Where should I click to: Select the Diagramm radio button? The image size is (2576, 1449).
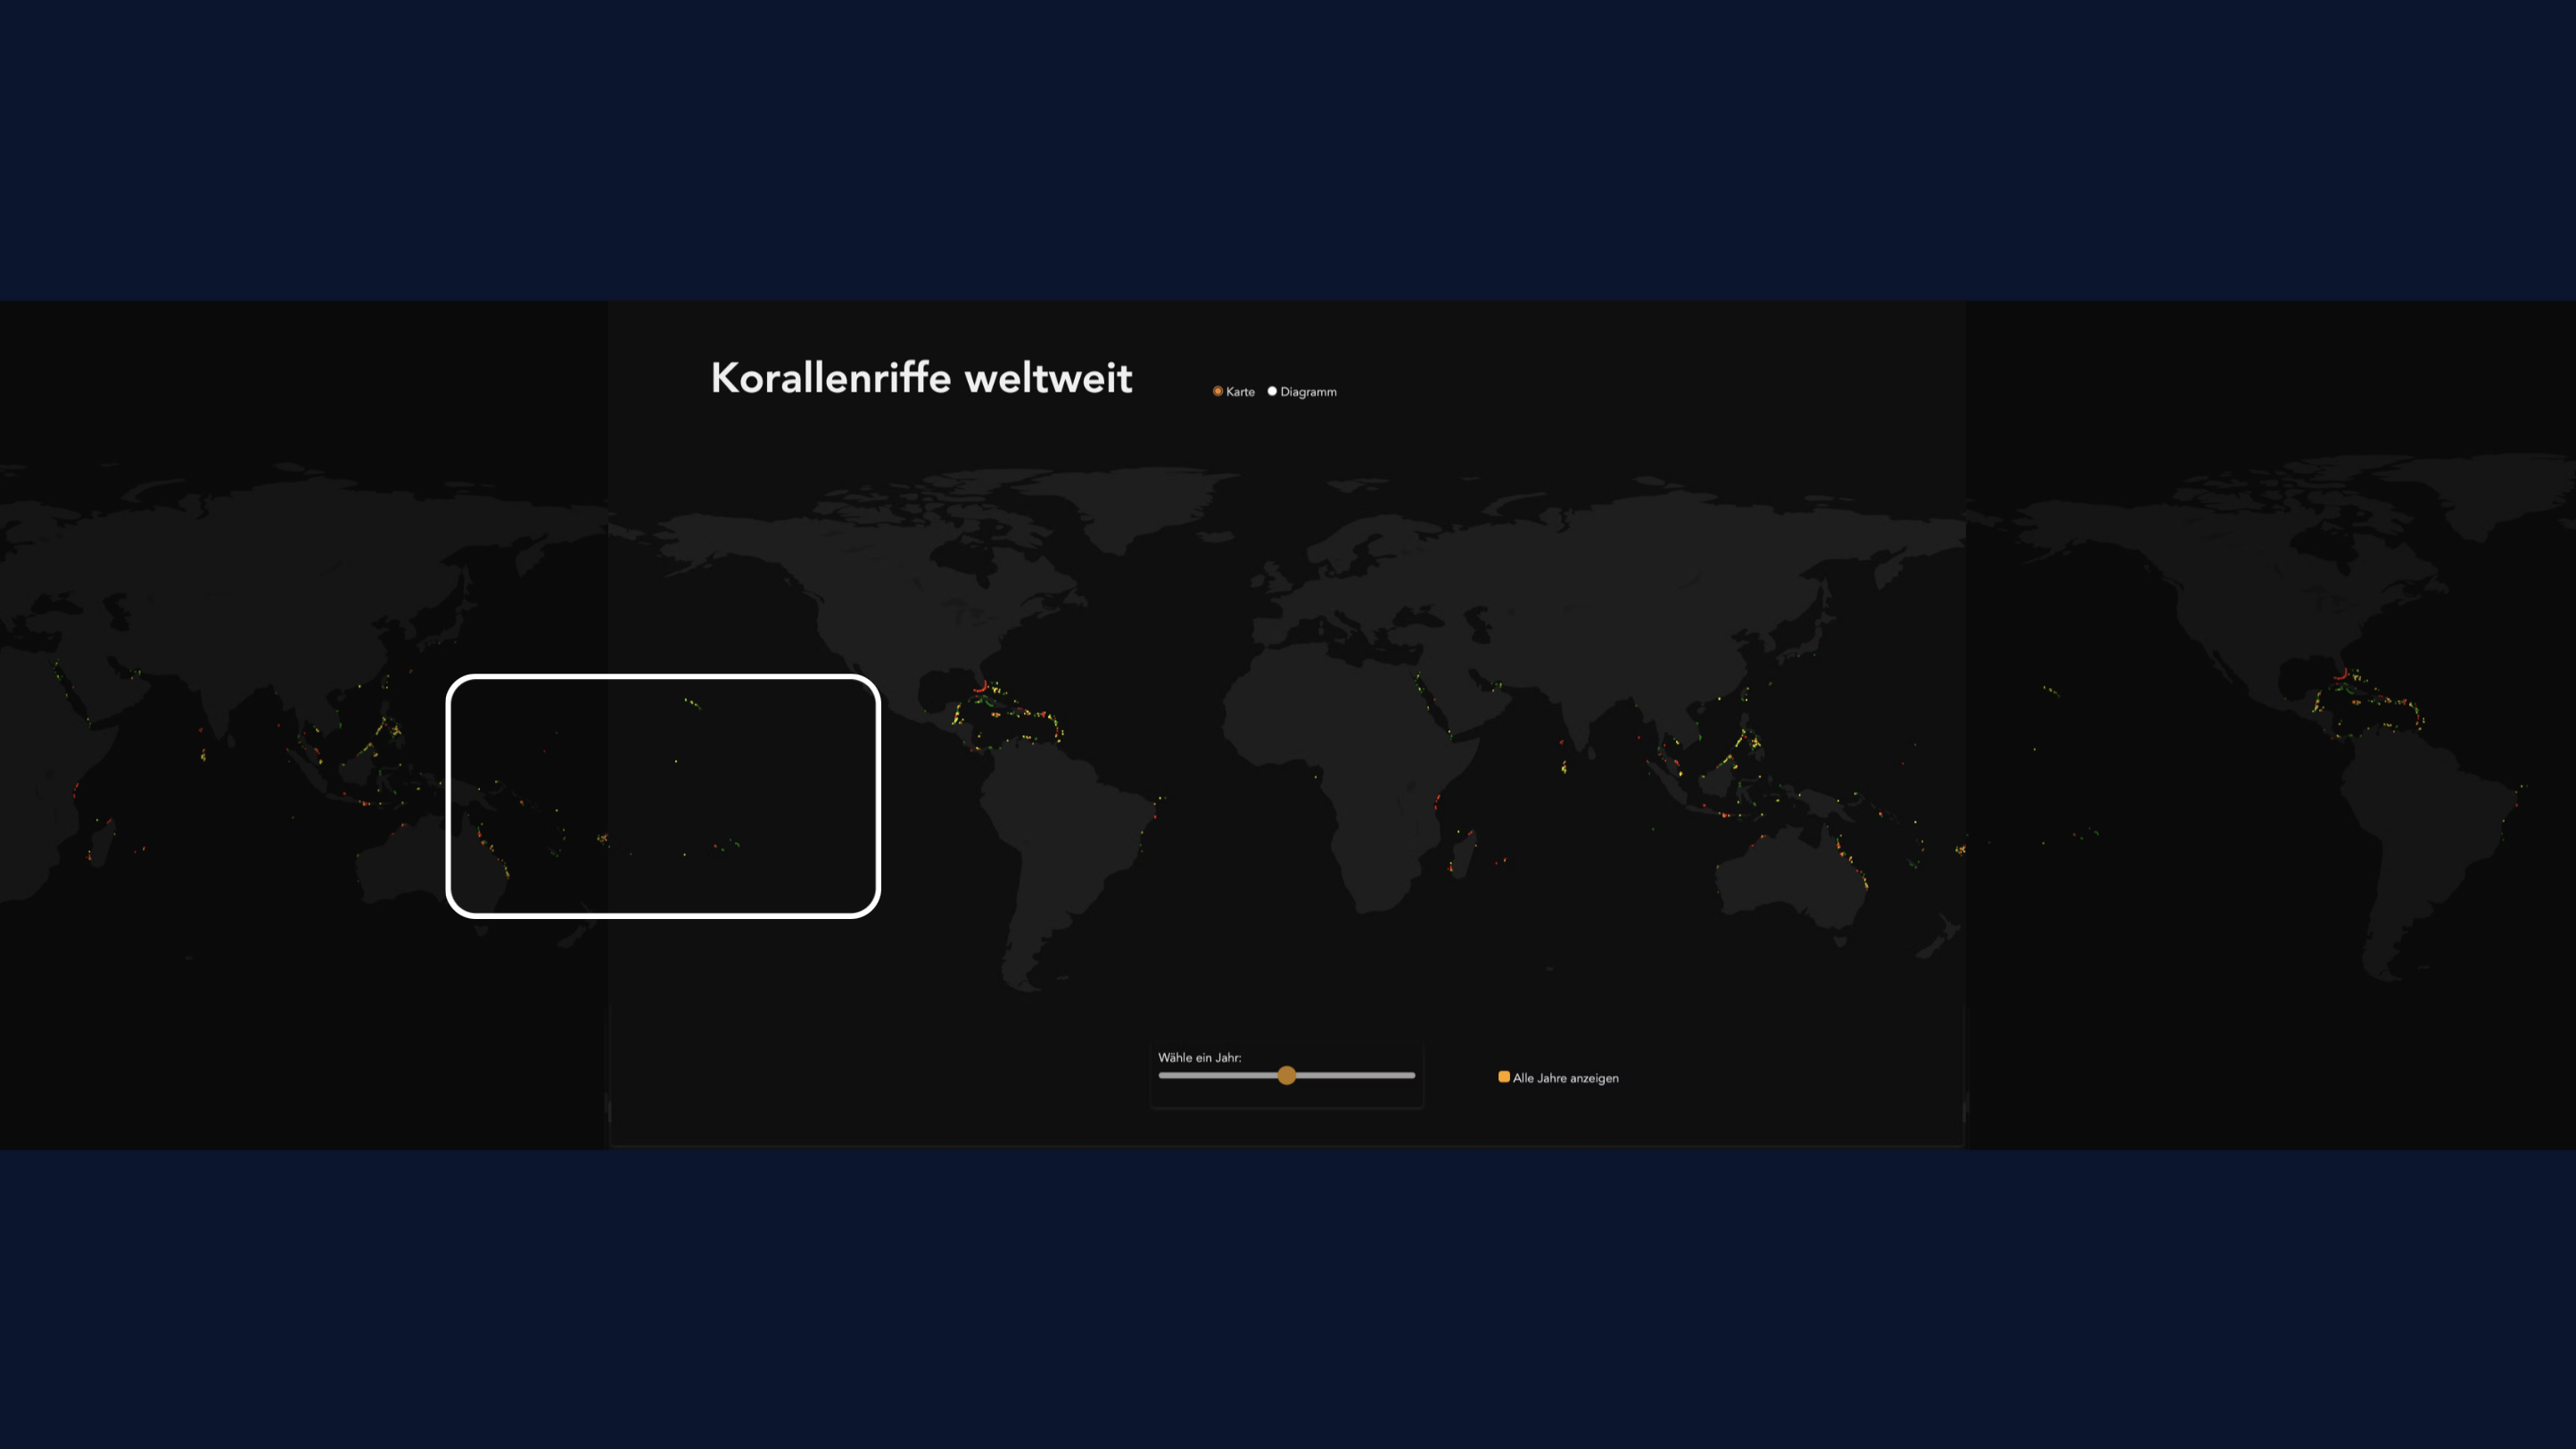1272,391
